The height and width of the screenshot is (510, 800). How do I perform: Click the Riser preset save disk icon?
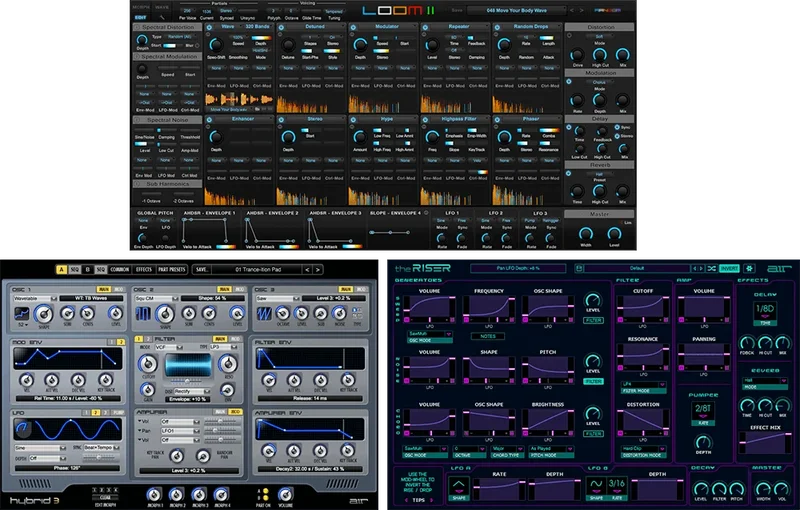tap(579, 268)
